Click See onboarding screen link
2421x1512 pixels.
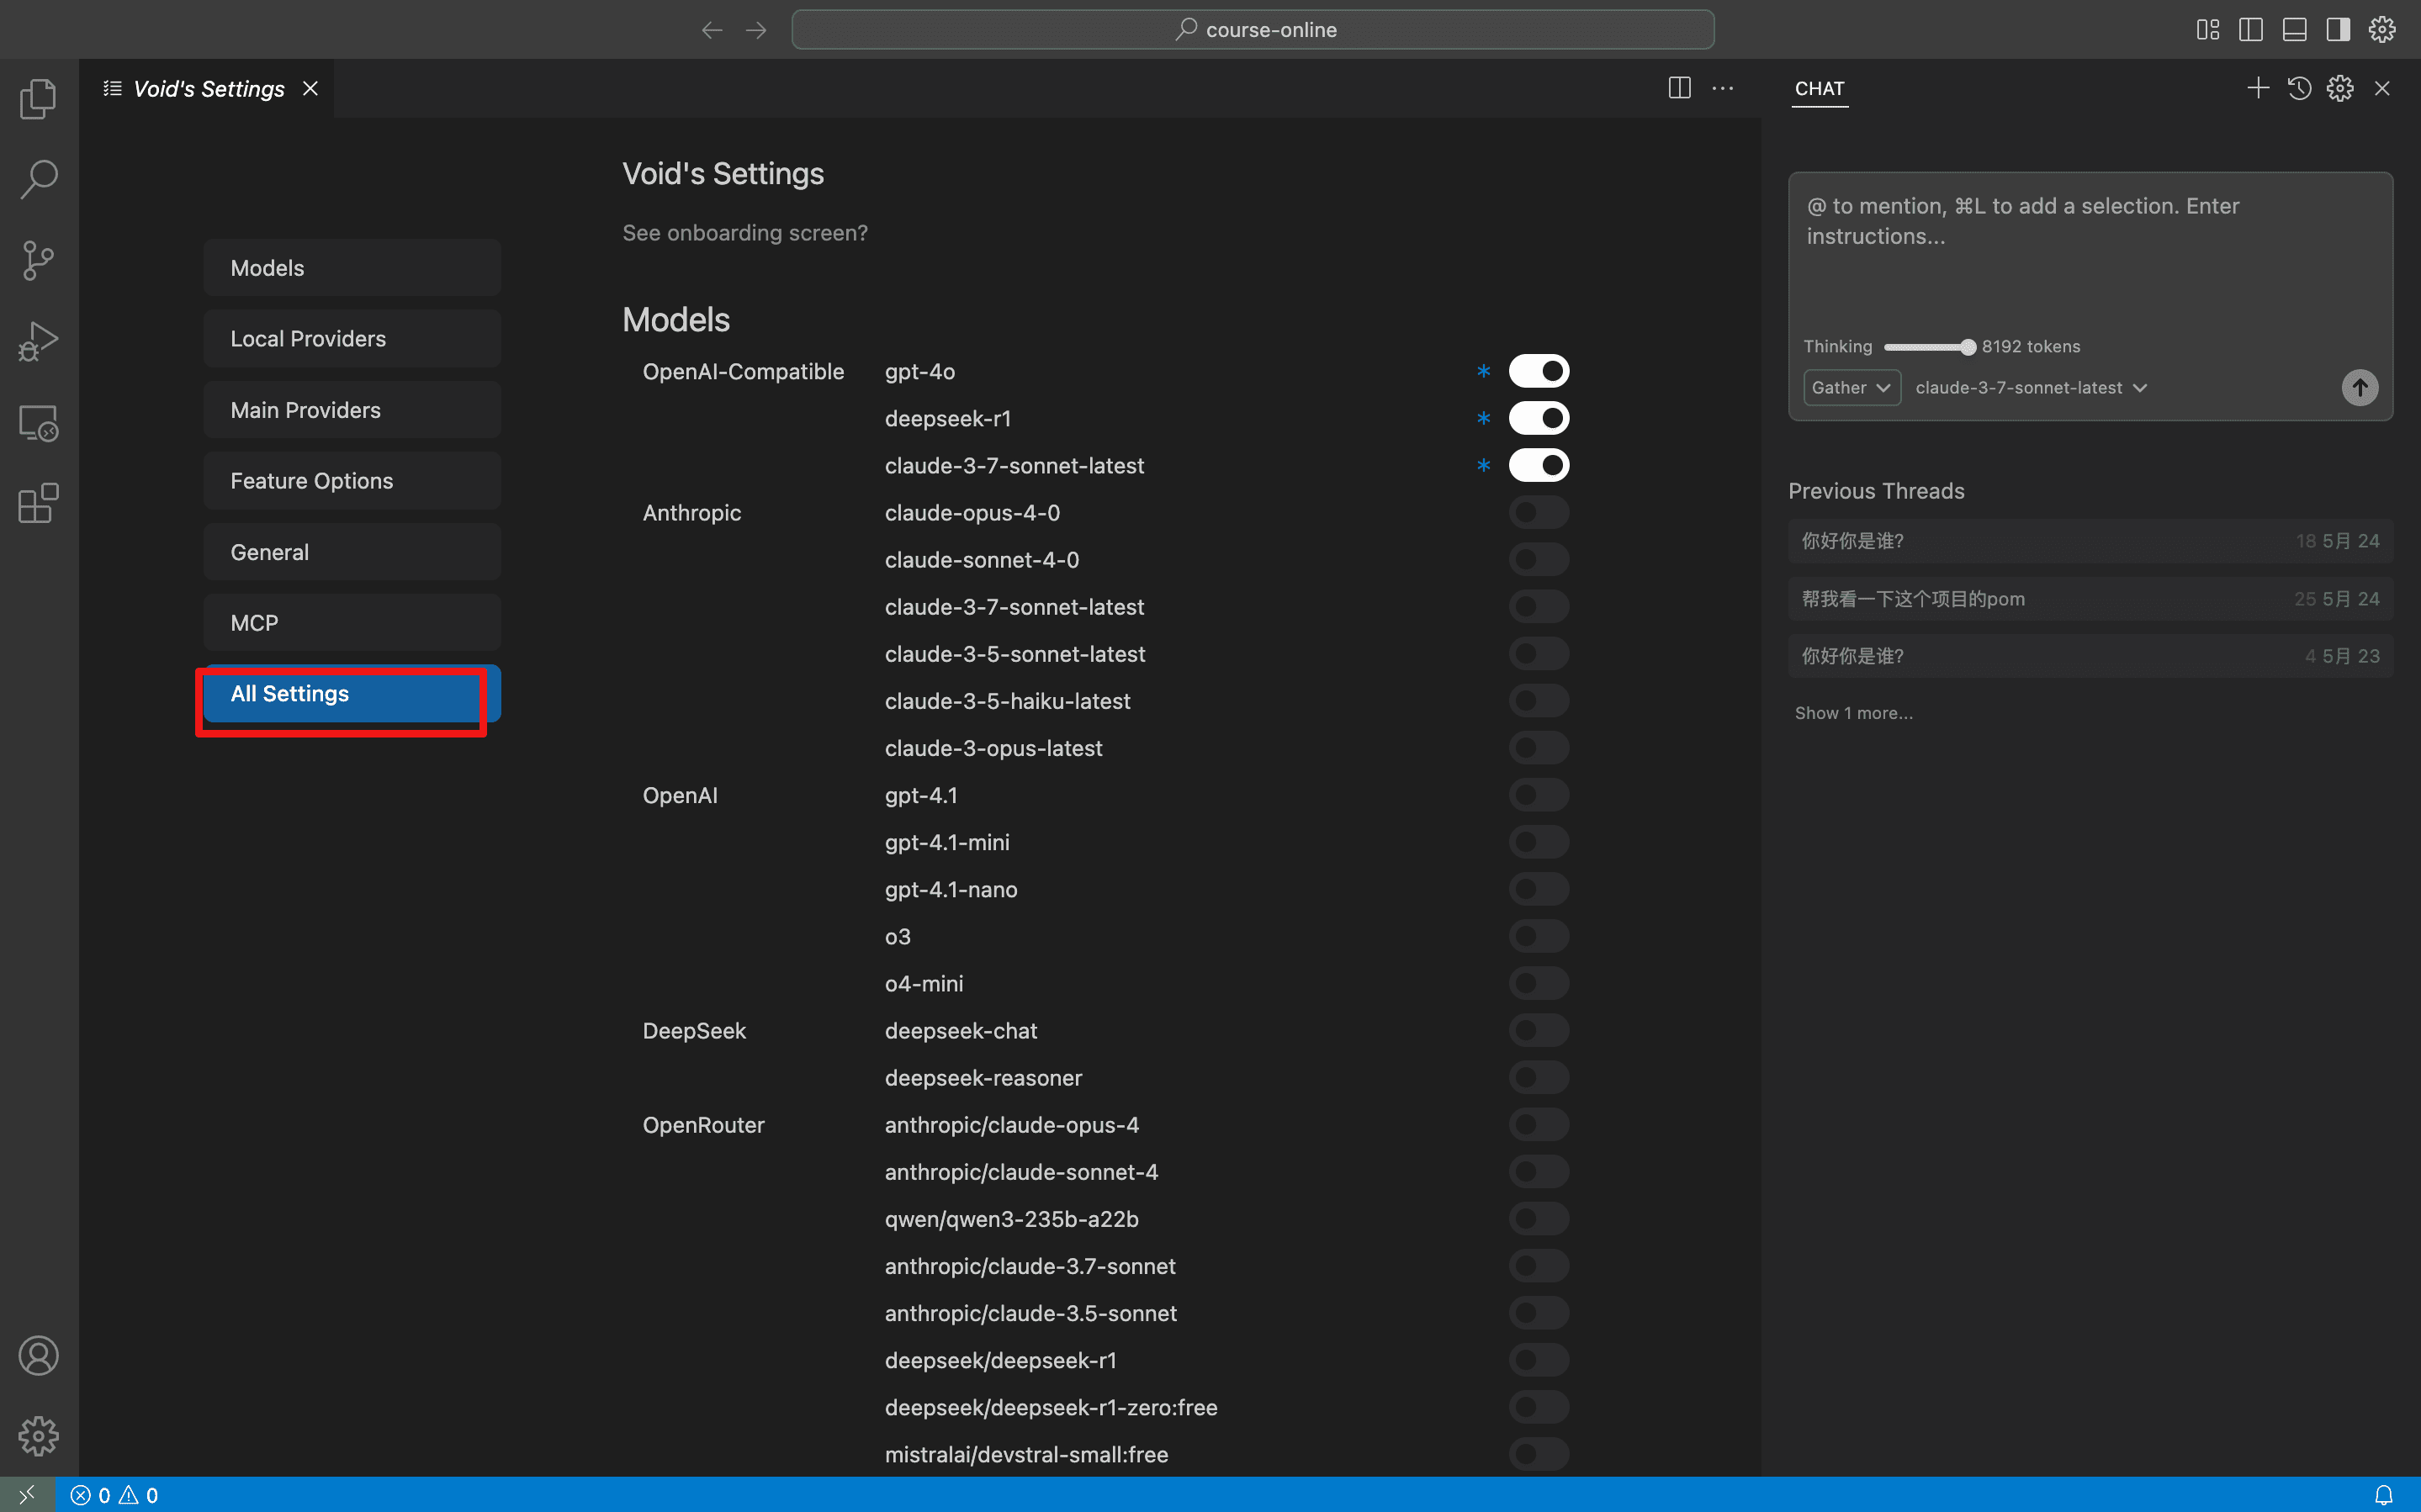(x=745, y=232)
